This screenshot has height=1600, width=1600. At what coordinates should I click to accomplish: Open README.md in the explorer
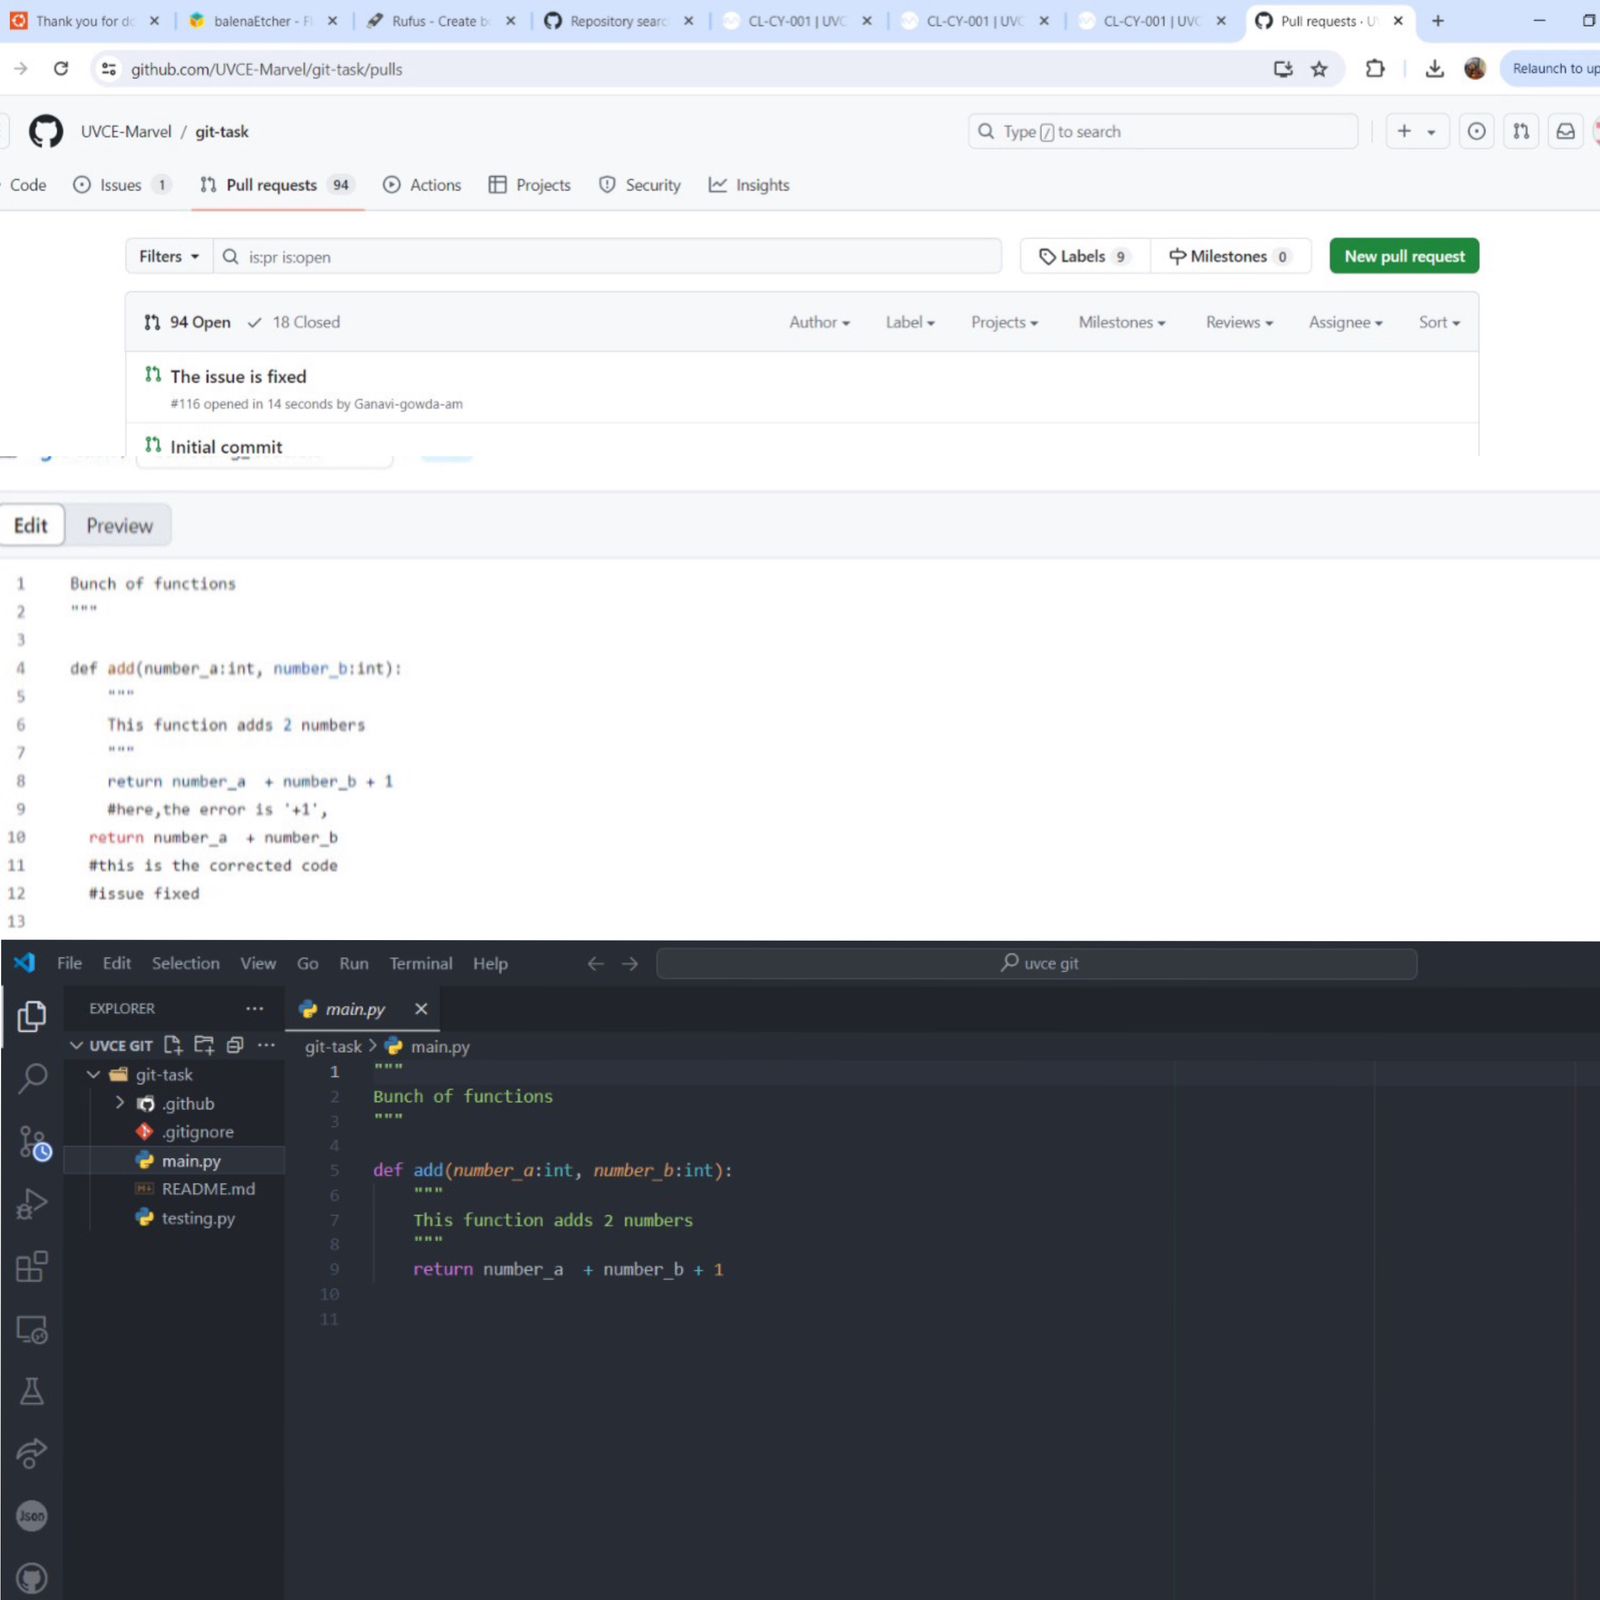coord(208,1189)
